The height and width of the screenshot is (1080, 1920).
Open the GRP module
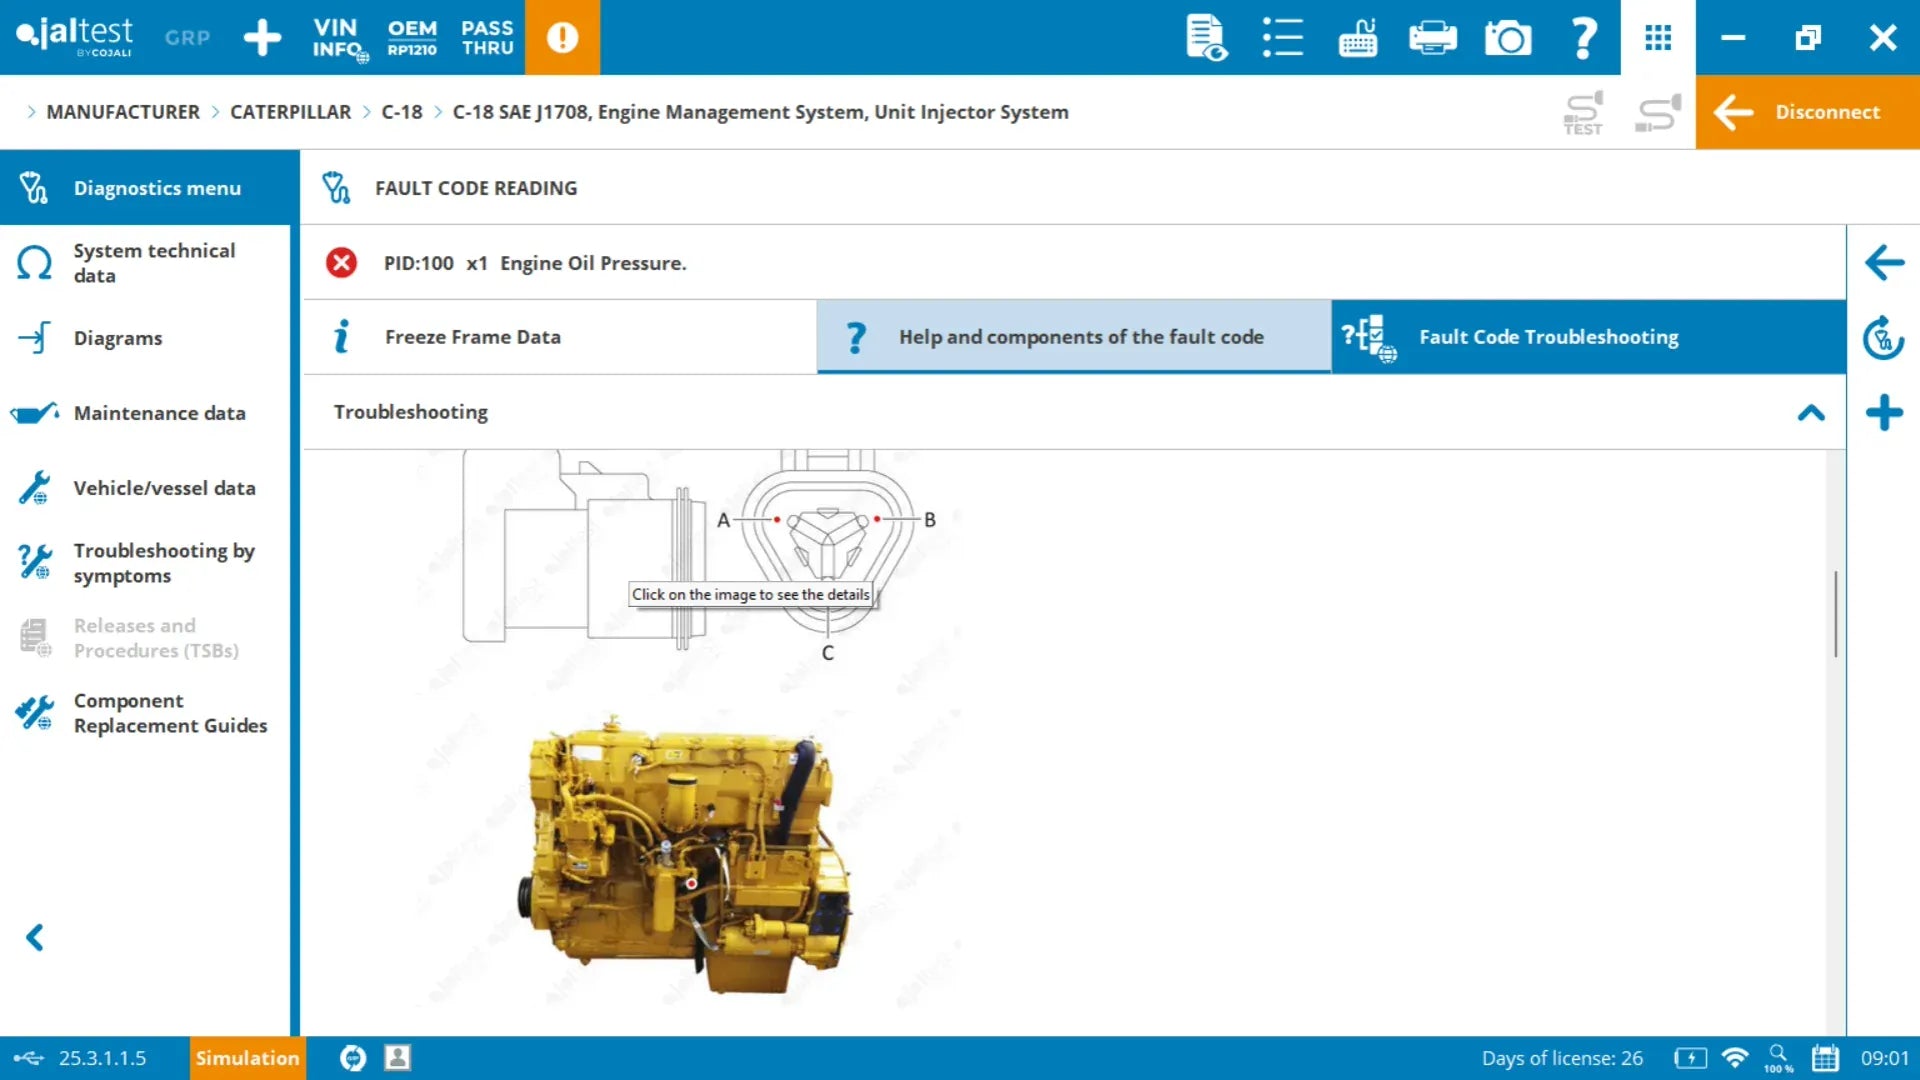[x=187, y=37]
